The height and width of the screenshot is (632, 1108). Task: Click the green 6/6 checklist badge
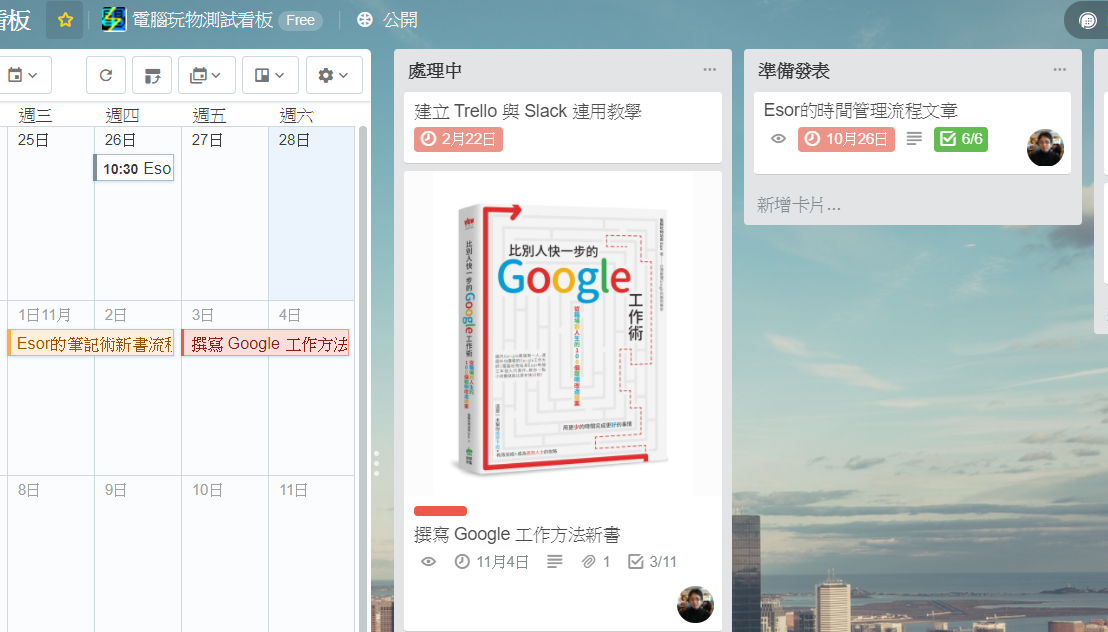tap(961, 139)
